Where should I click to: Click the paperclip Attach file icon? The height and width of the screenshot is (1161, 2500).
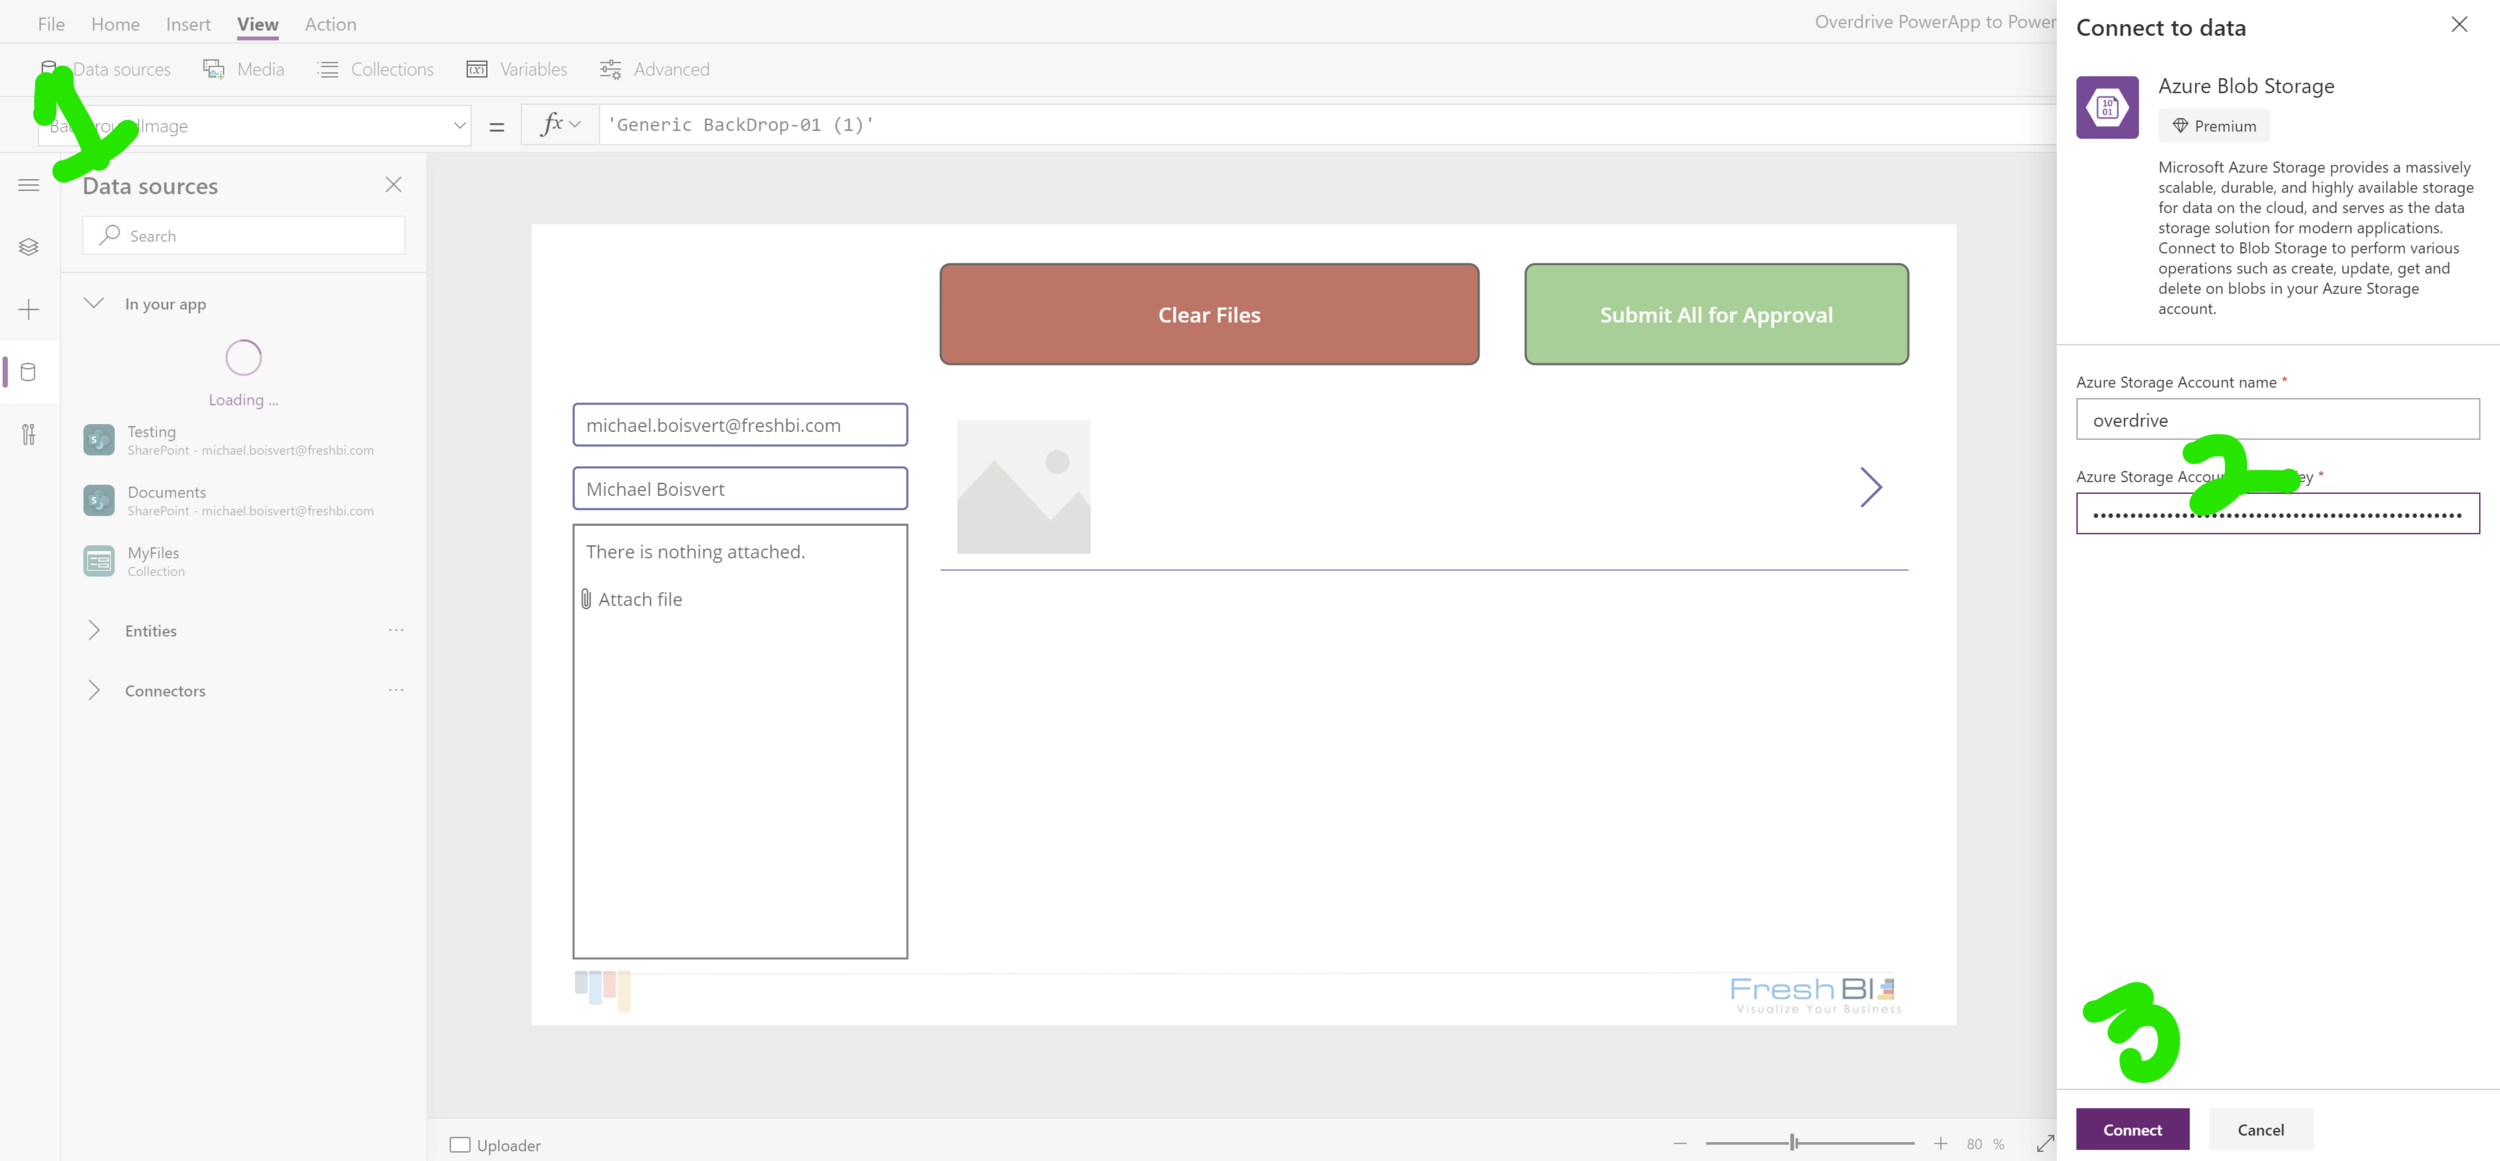586,599
